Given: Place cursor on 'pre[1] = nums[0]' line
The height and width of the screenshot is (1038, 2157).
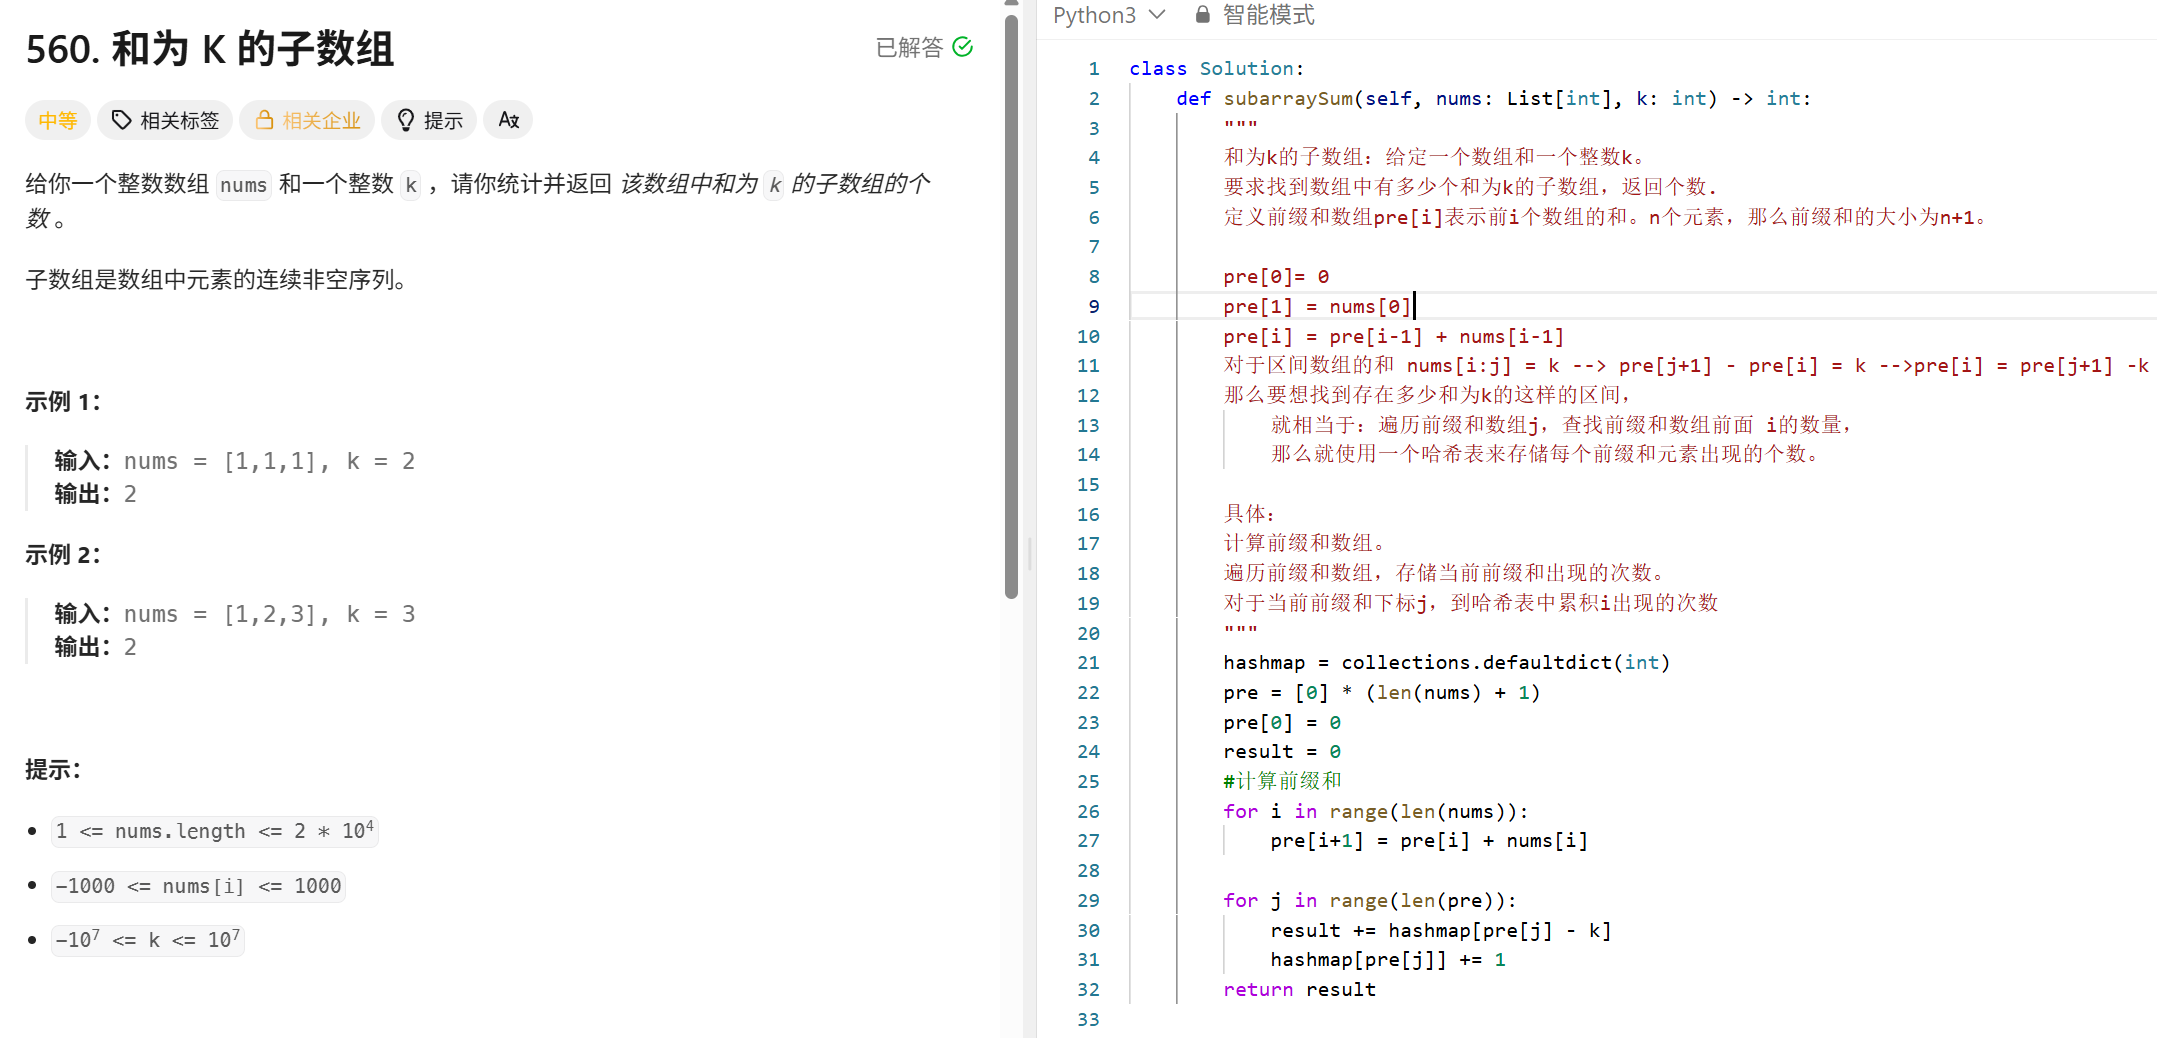Looking at the screenshot, I should [1316, 306].
